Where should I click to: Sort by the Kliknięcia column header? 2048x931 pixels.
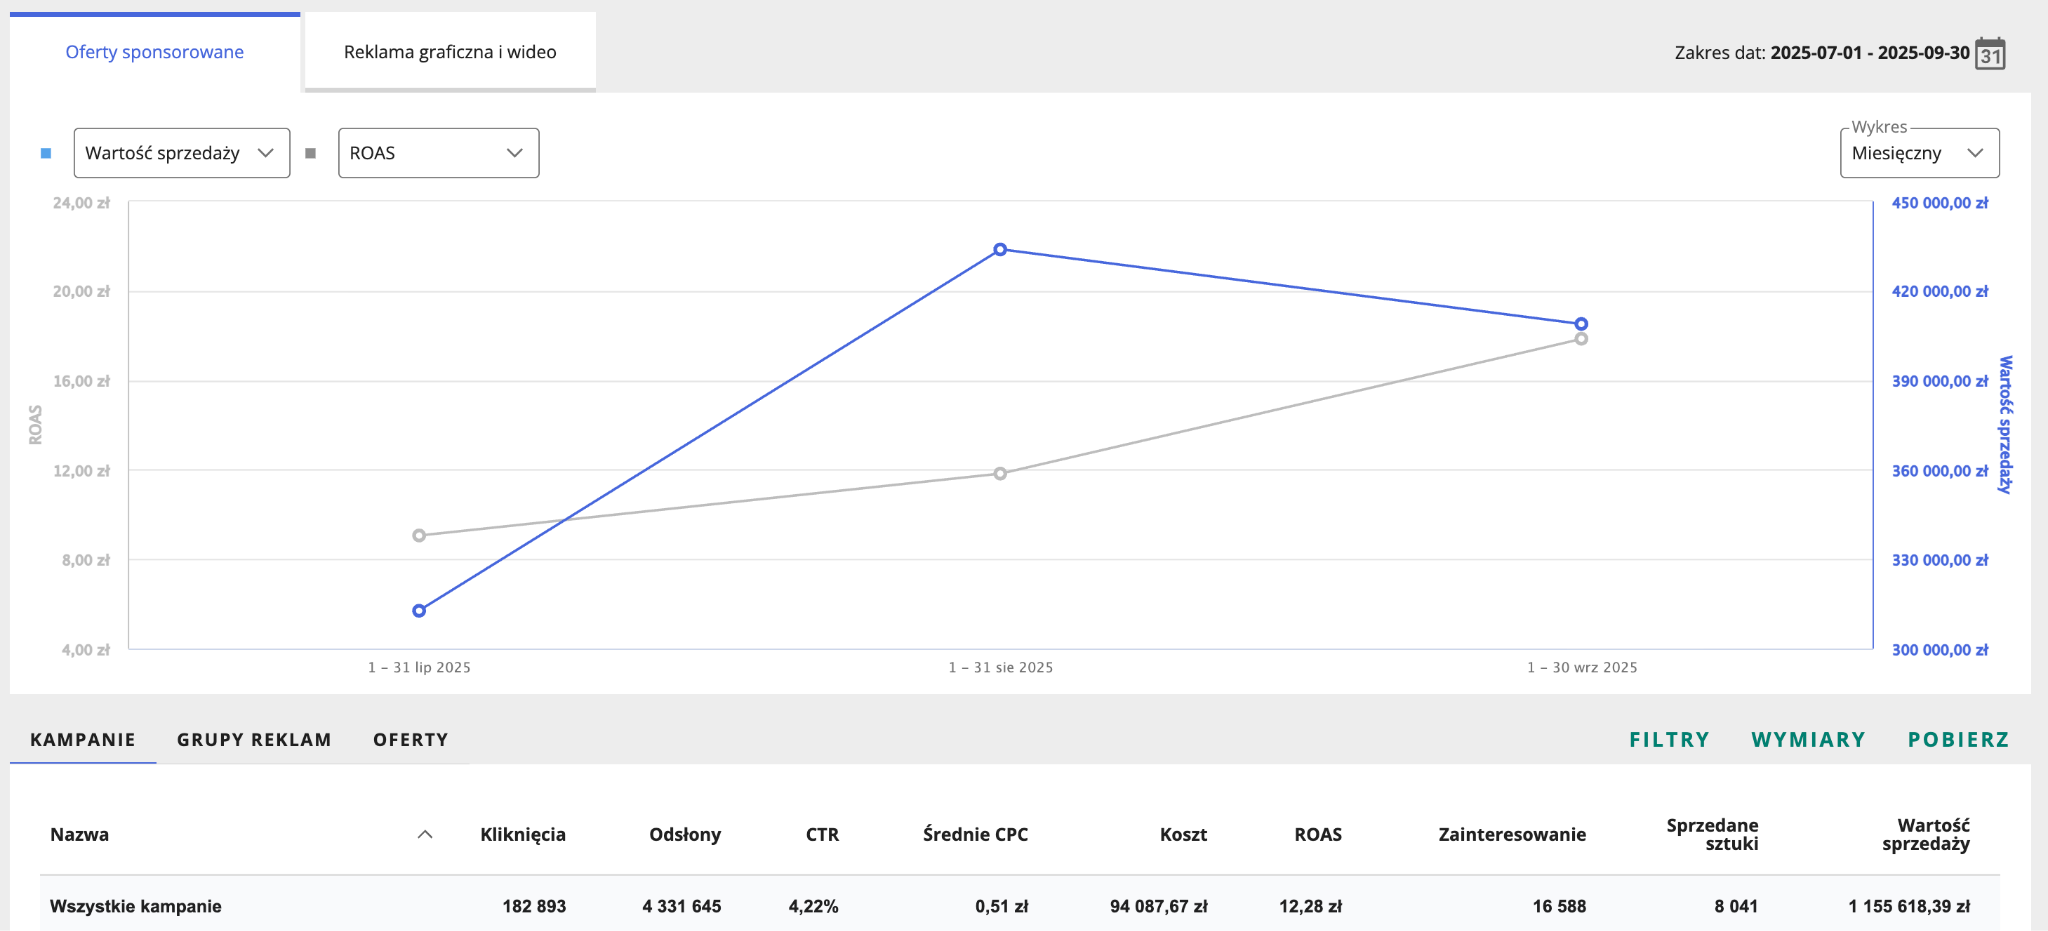(523, 834)
